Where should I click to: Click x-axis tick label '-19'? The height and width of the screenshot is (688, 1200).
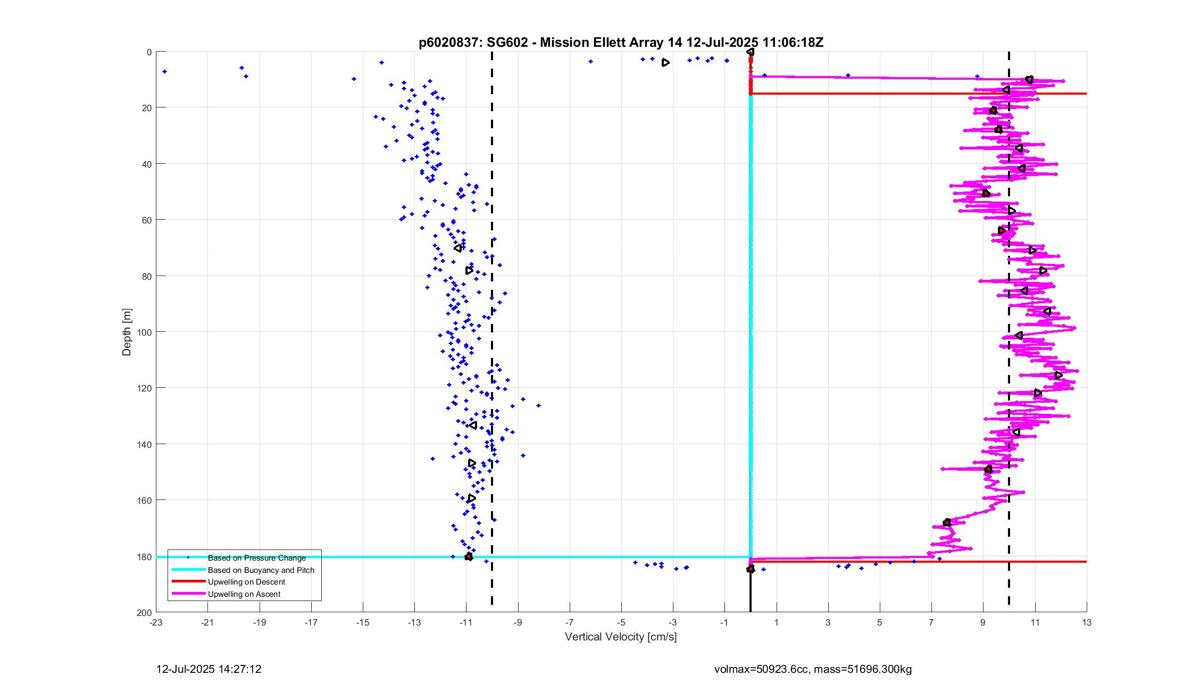pyautogui.click(x=259, y=623)
